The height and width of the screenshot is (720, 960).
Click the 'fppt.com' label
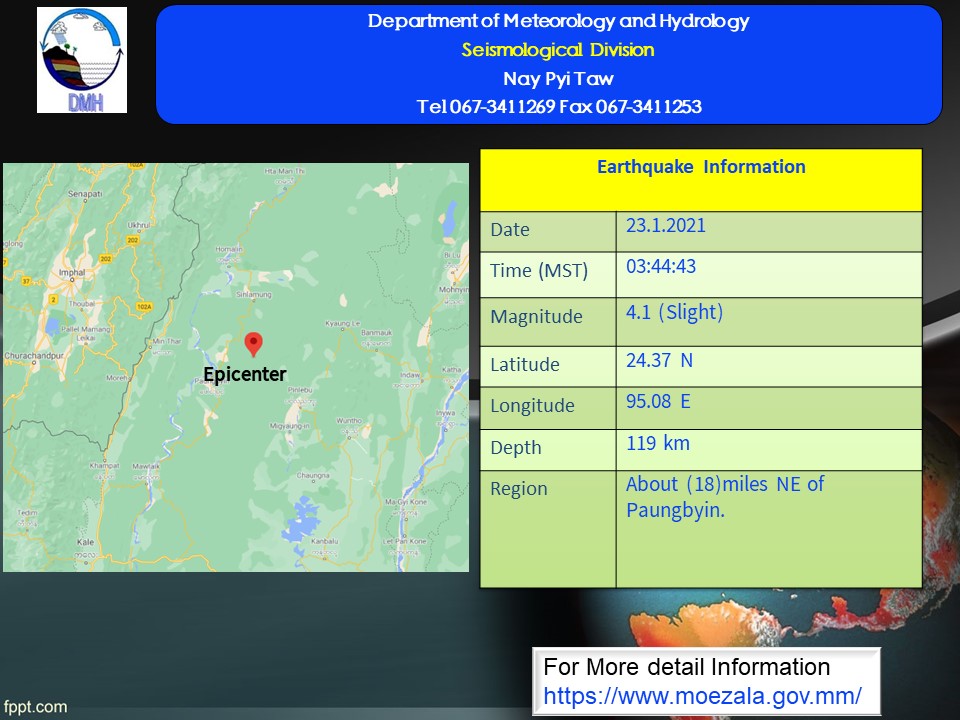click(36, 707)
